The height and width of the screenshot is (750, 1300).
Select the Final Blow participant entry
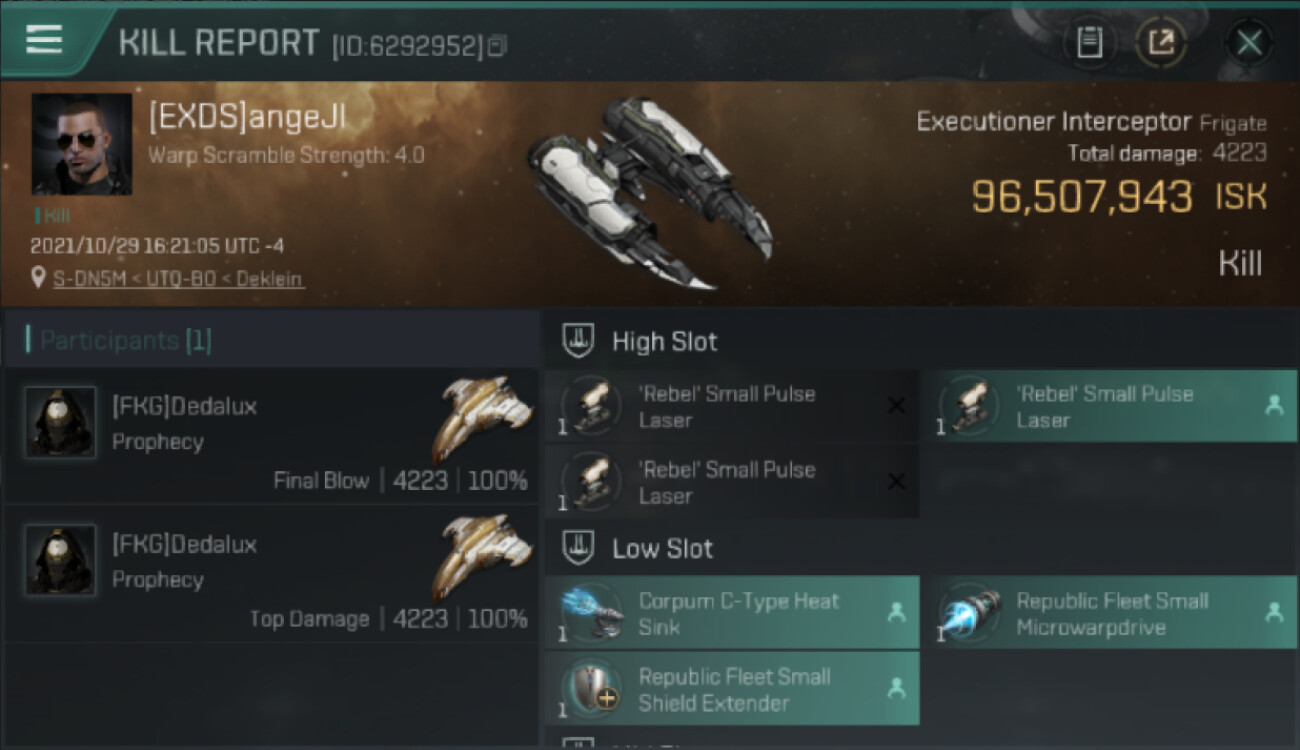pyautogui.click(x=271, y=435)
